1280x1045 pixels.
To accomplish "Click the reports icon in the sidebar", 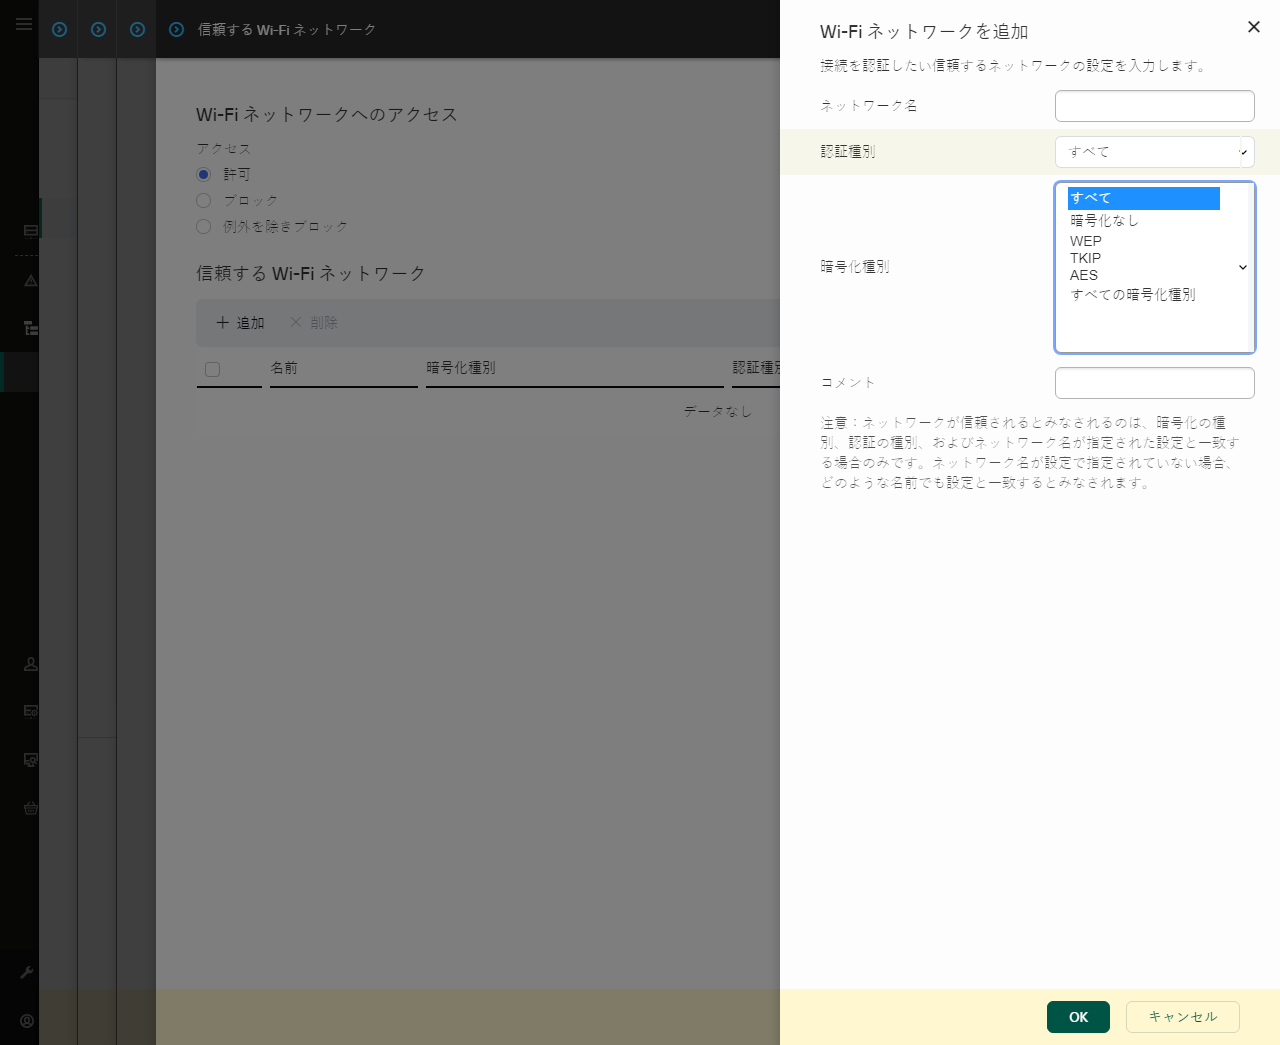I will (x=30, y=712).
